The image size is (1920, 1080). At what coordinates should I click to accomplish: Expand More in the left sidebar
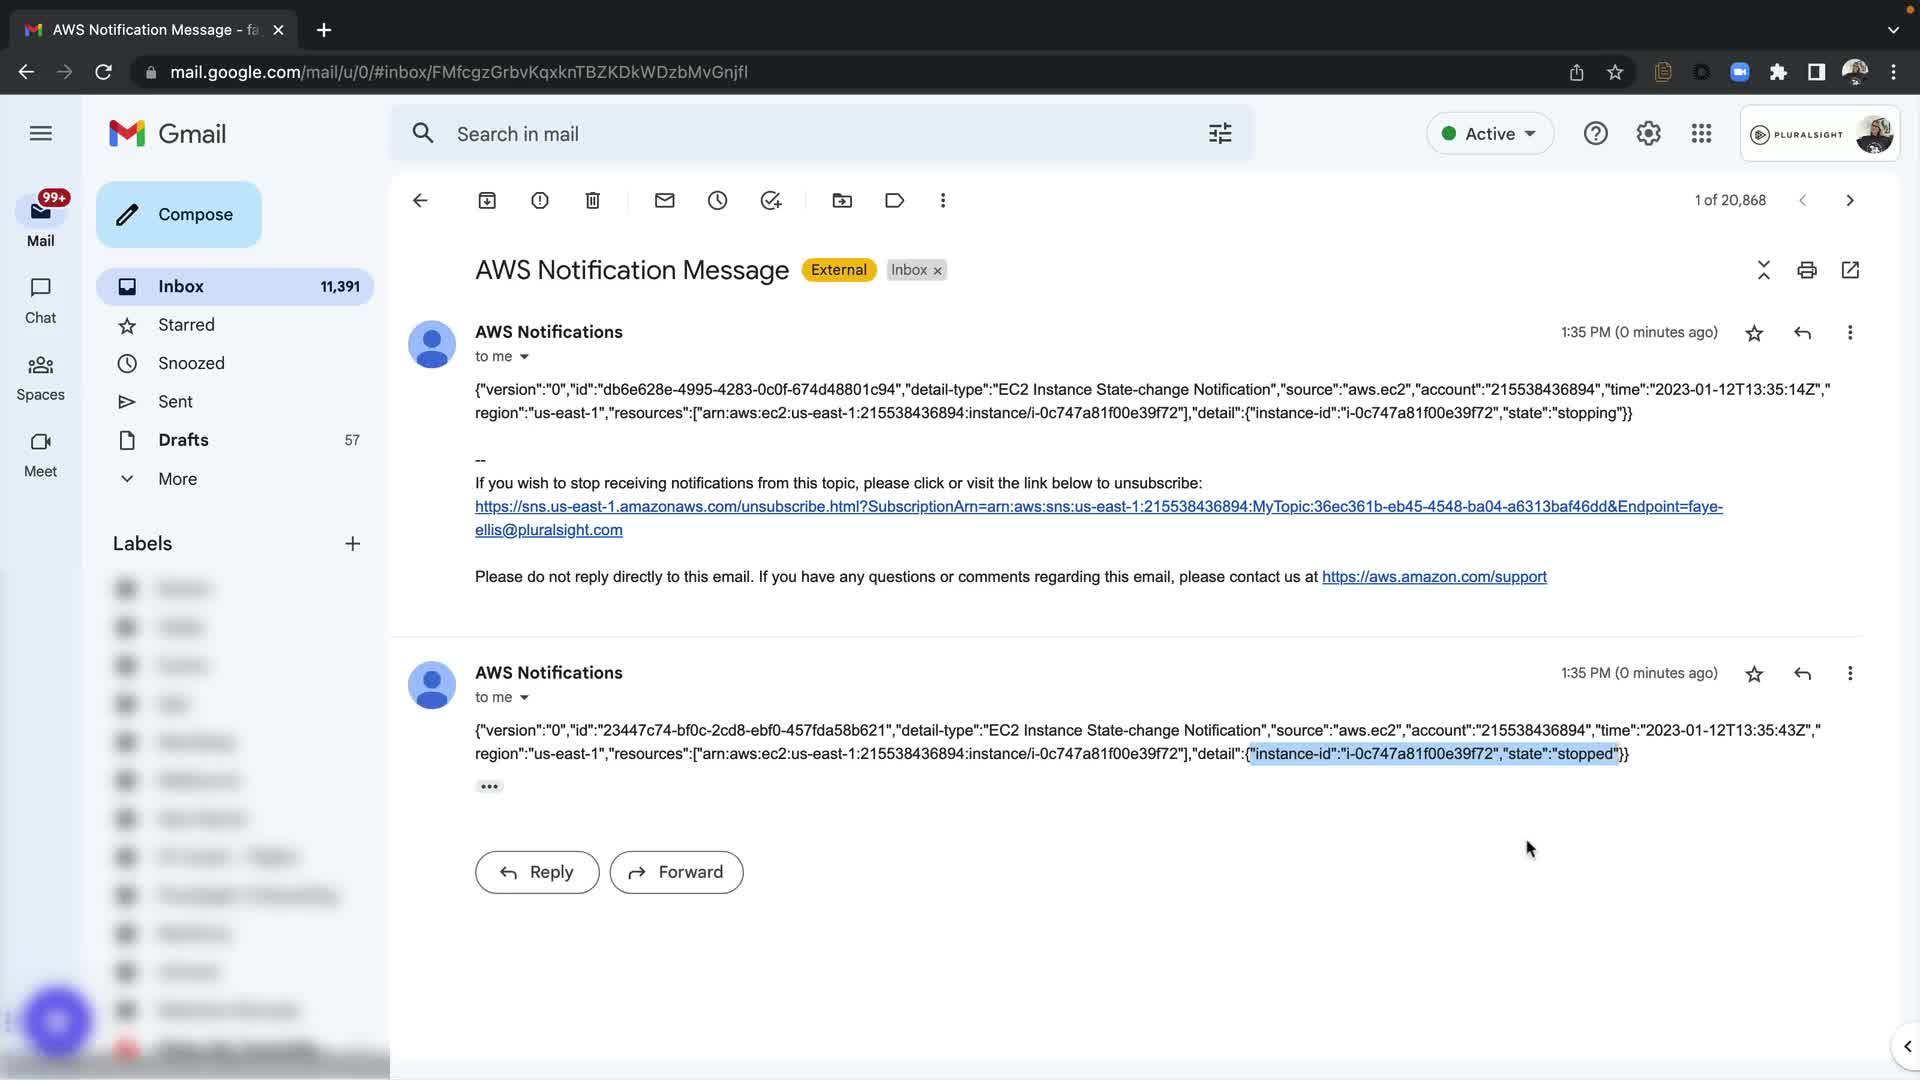(177, 479)
